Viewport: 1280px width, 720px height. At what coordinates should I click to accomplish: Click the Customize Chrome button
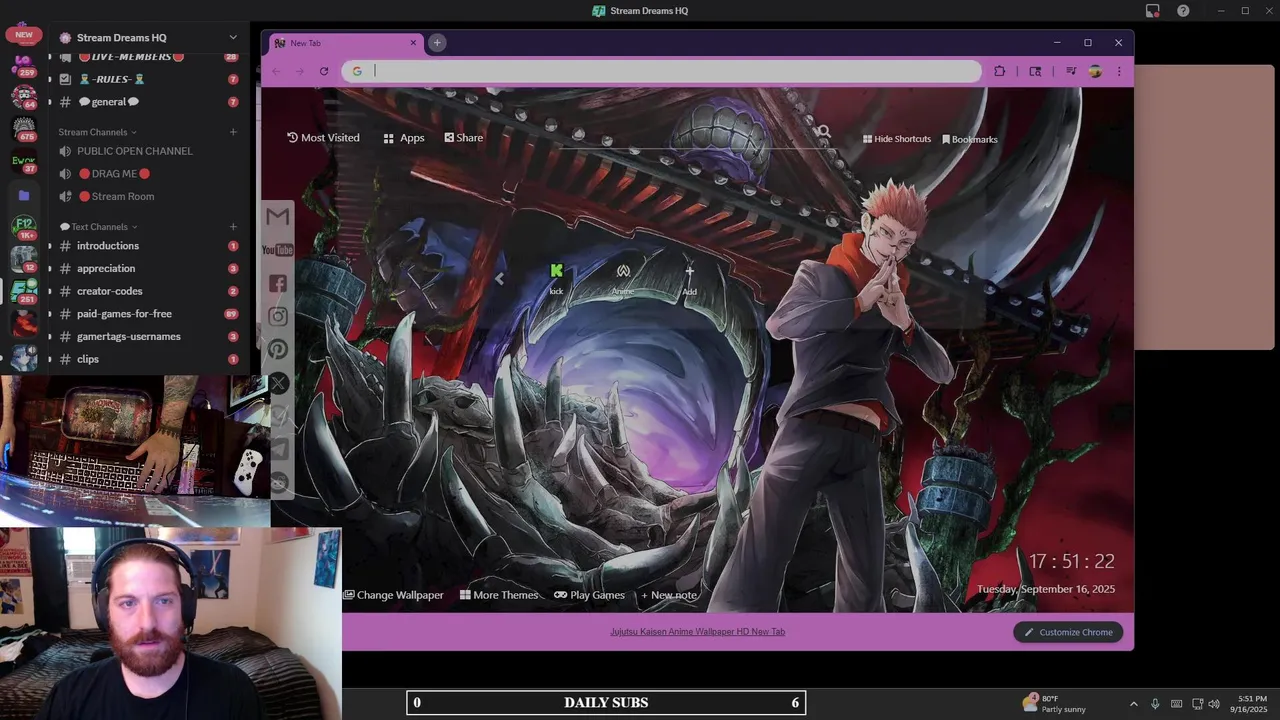[1068, 632]
